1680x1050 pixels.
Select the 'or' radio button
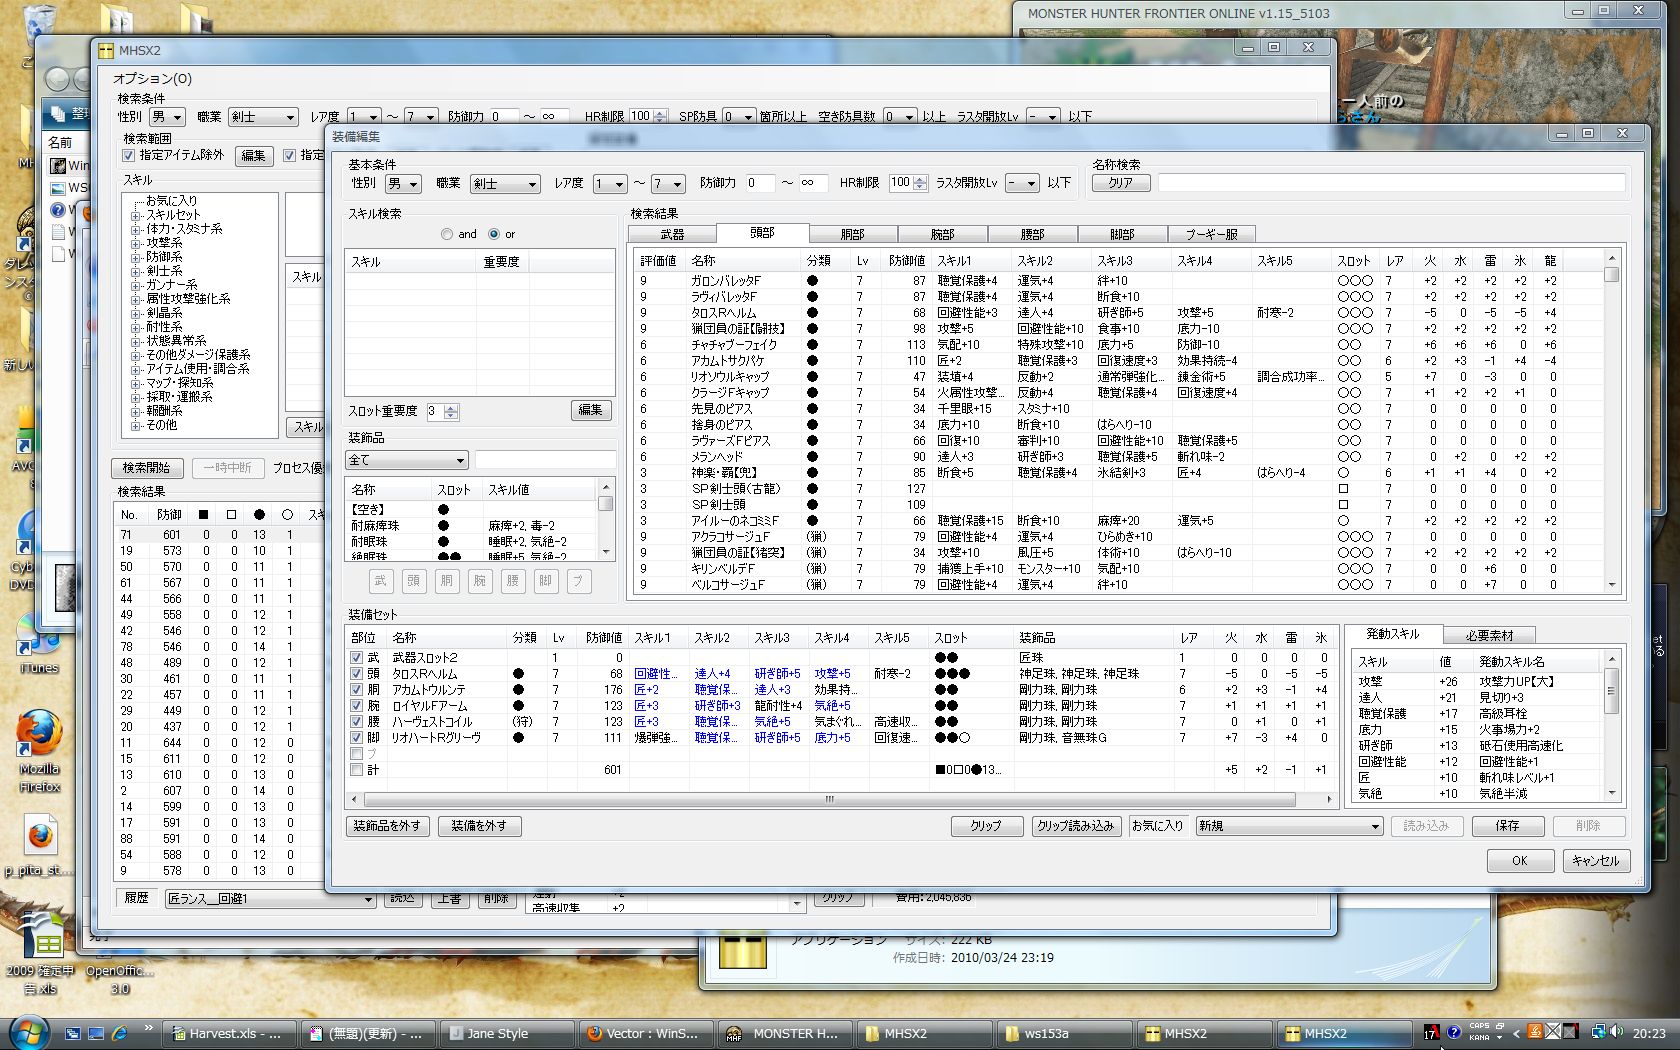tap(494, 234)
